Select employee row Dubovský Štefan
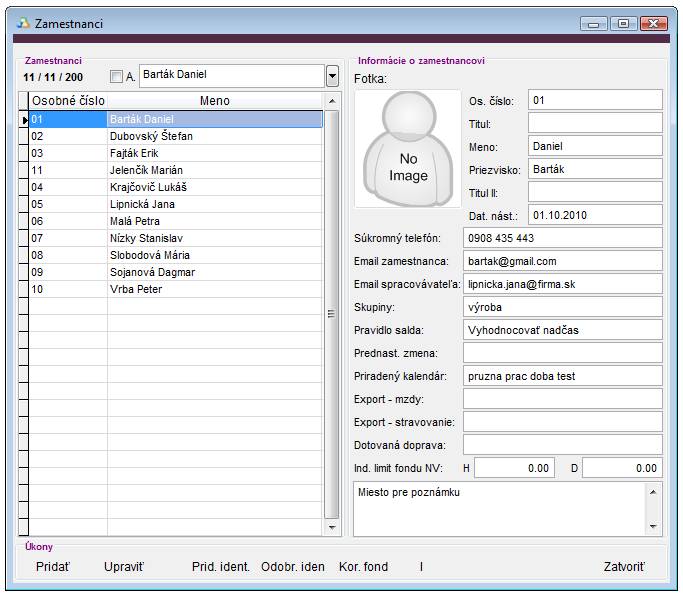The height and width of the screenshot is (597, 683). (175, 136)
